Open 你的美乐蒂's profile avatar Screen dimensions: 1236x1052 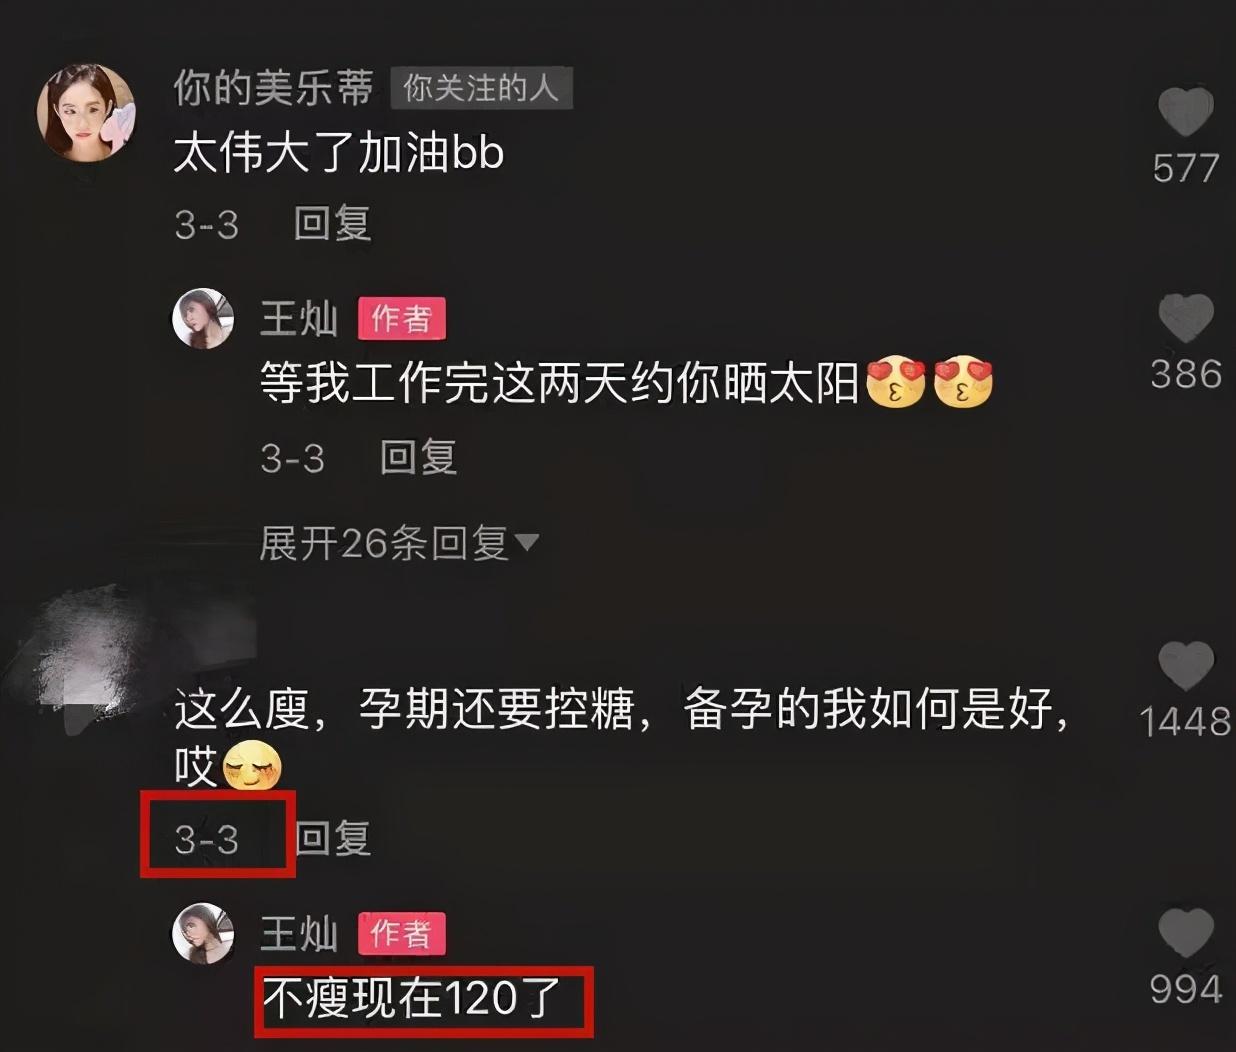86,112
